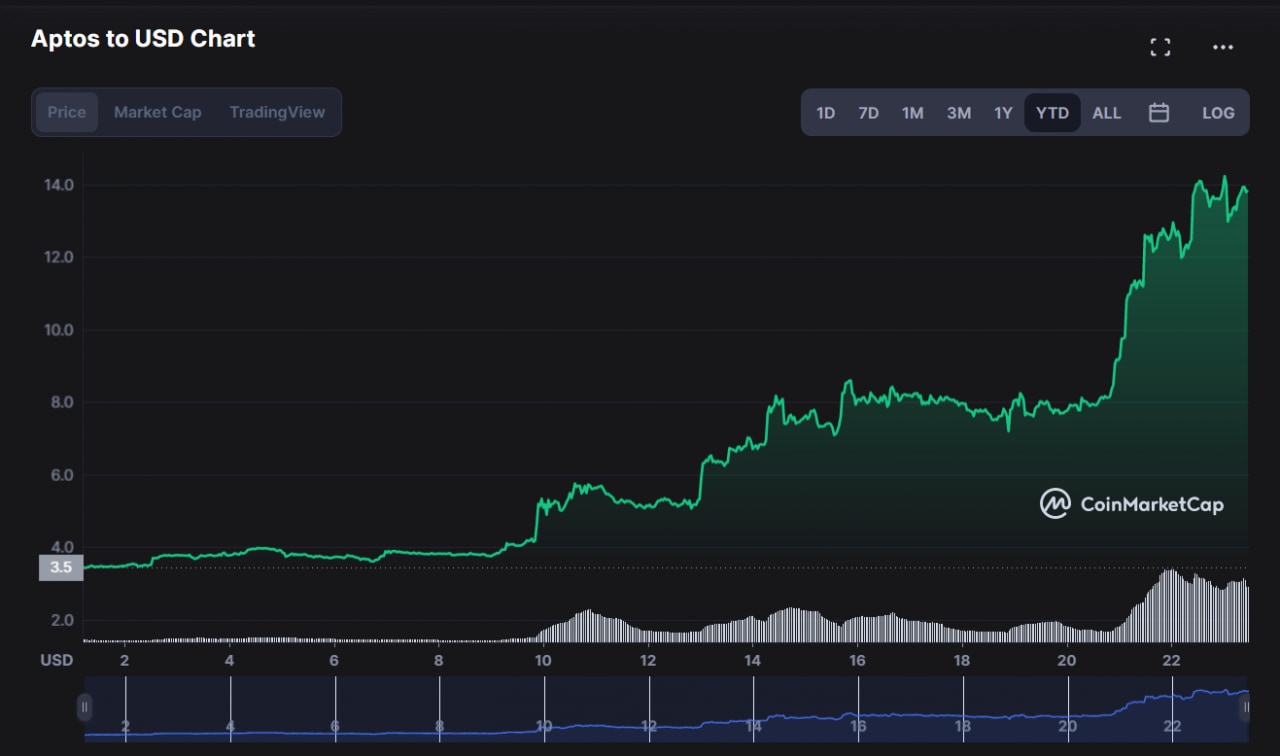Click the price peak near 14.0
This screenshot has height=756, width=1280.
pyautogui.click(x=1224, y=178)
